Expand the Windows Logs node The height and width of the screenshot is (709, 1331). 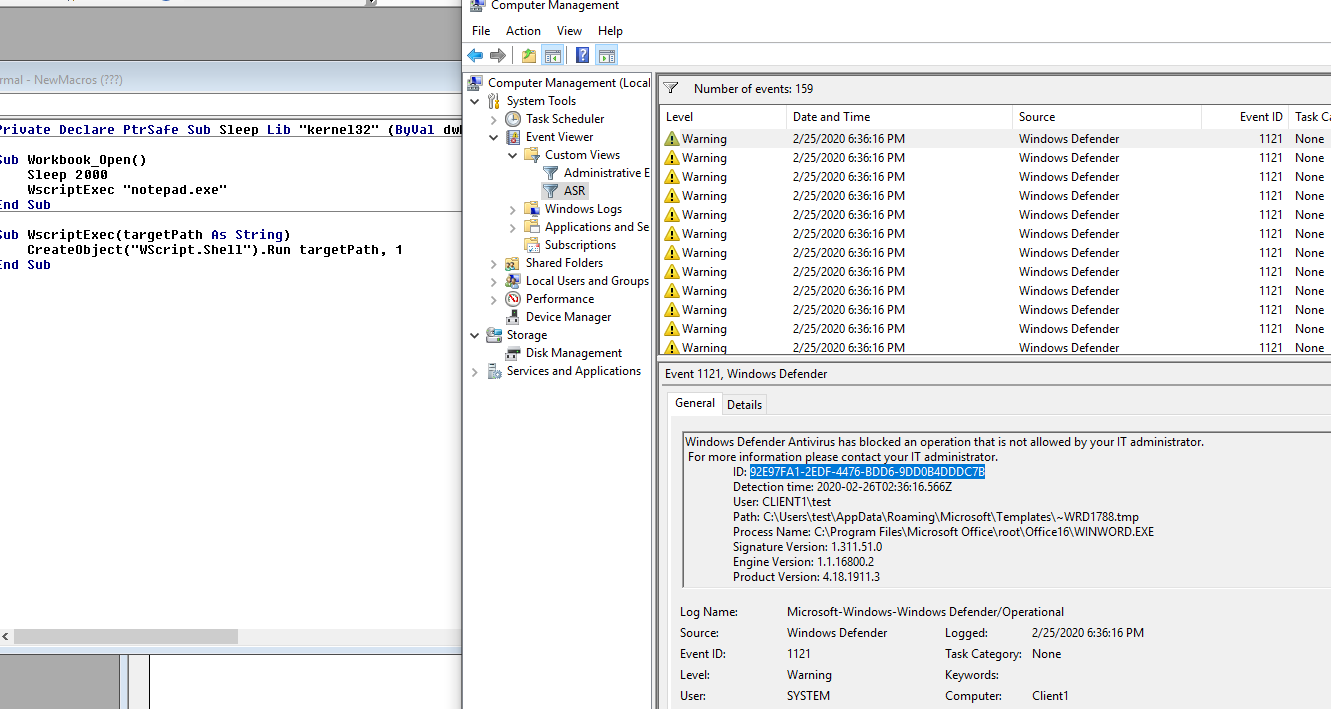pos(513,209)
